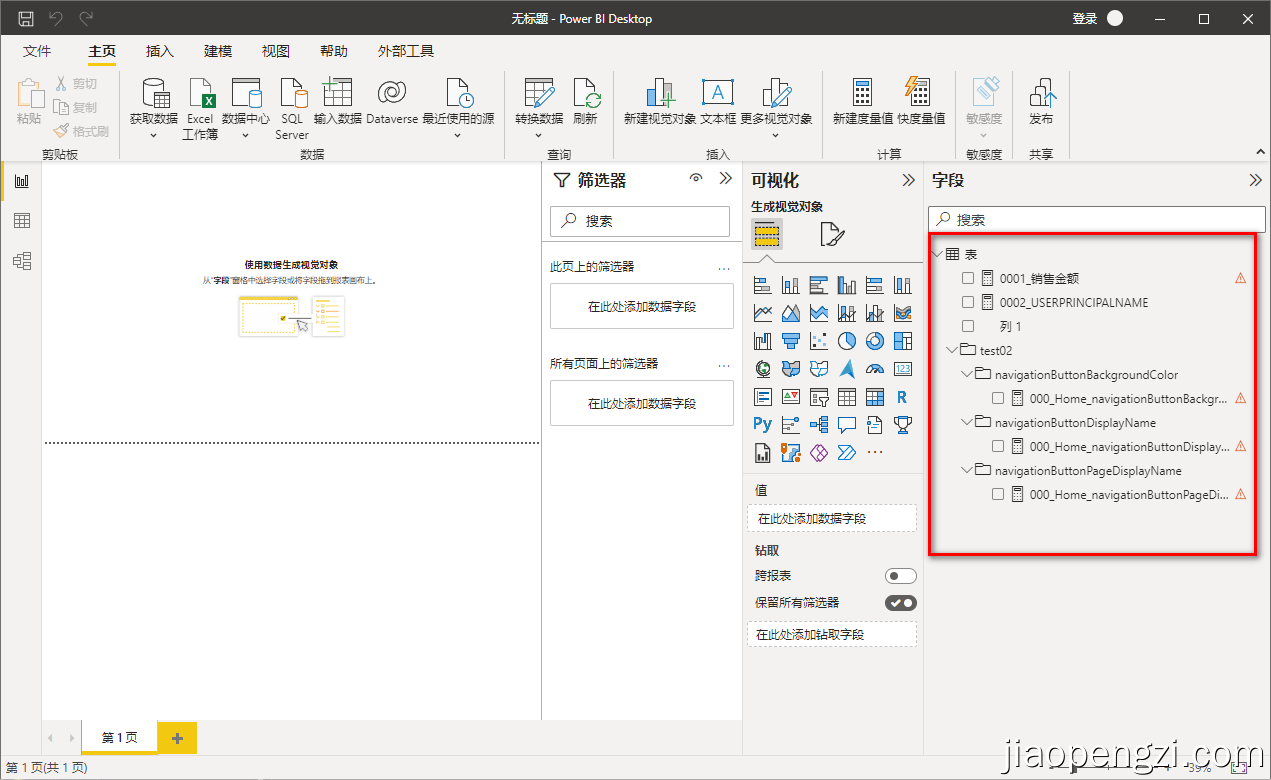This screenshot has width=1271, height=780.
Task: Open the 获取数据 dropdown arrow
Action: coord(153,134)
